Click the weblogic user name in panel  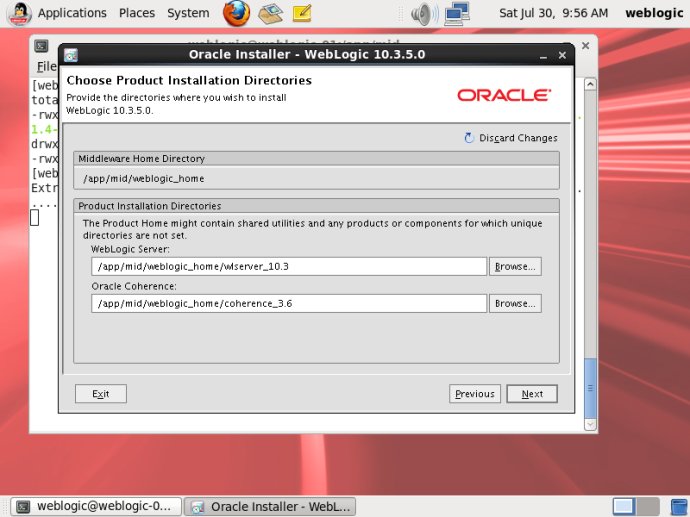tap(654, 13)
